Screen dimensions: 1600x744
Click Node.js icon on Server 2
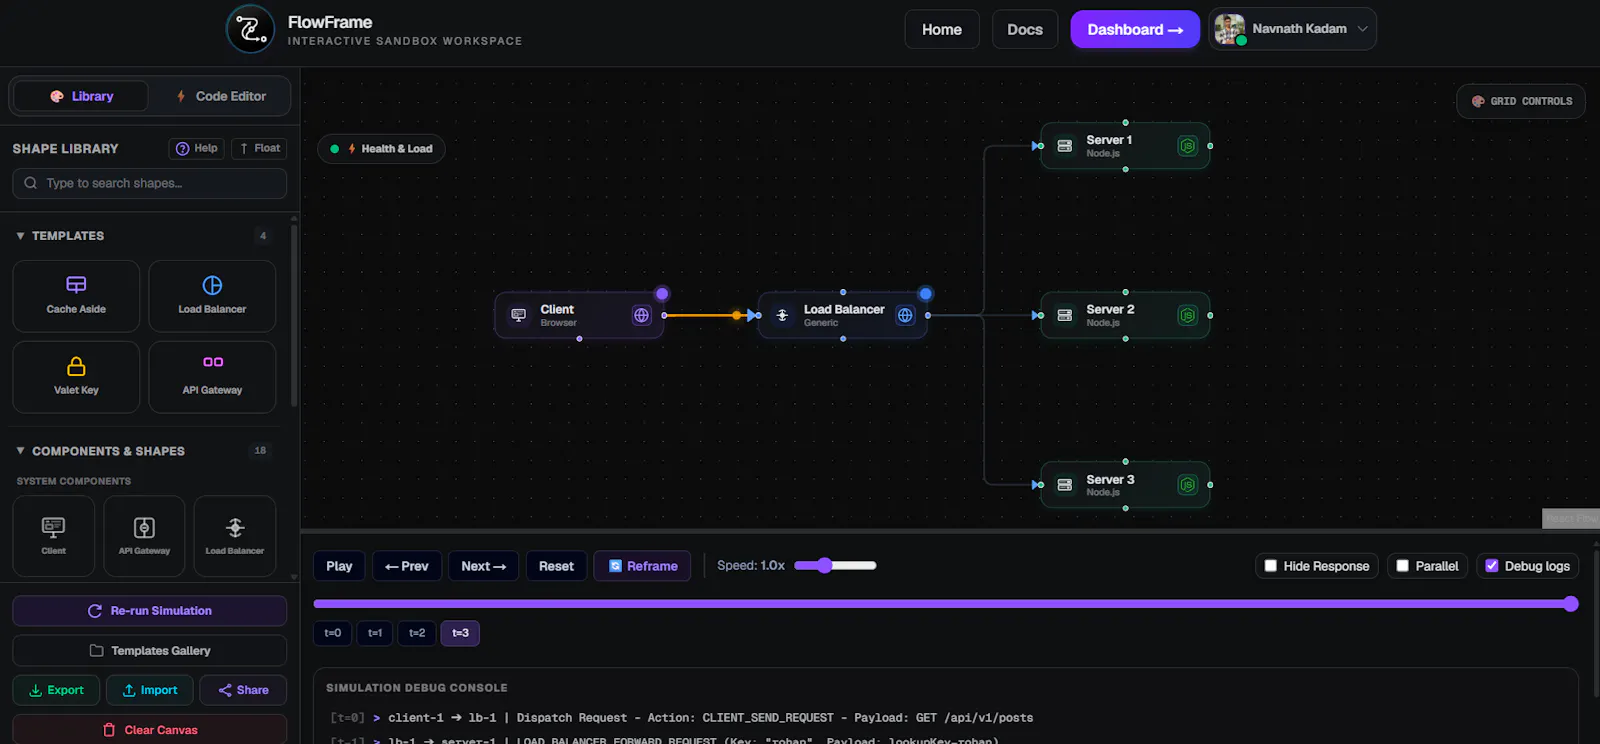1187,315
